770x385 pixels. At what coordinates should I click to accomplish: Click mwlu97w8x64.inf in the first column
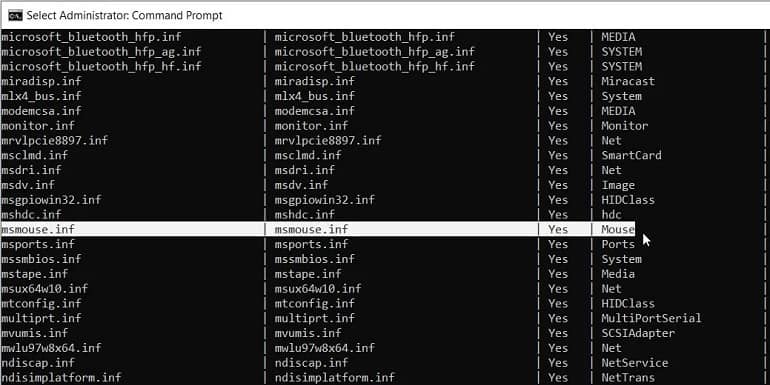pos(52,348)
